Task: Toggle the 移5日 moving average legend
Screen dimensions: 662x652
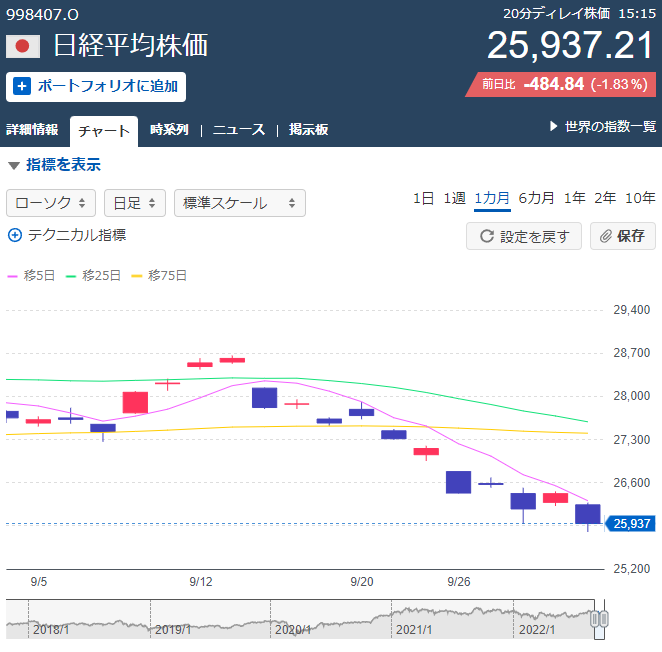Action: [31, 276]
